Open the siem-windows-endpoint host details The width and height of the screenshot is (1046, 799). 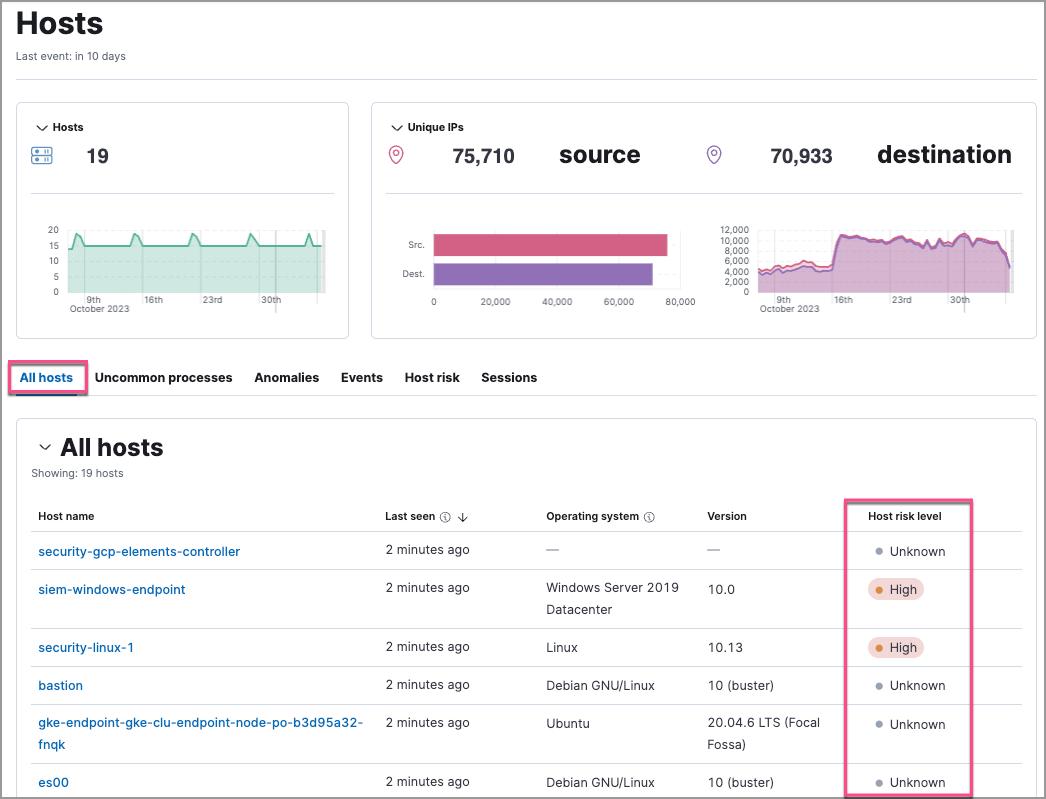point(111,589)
